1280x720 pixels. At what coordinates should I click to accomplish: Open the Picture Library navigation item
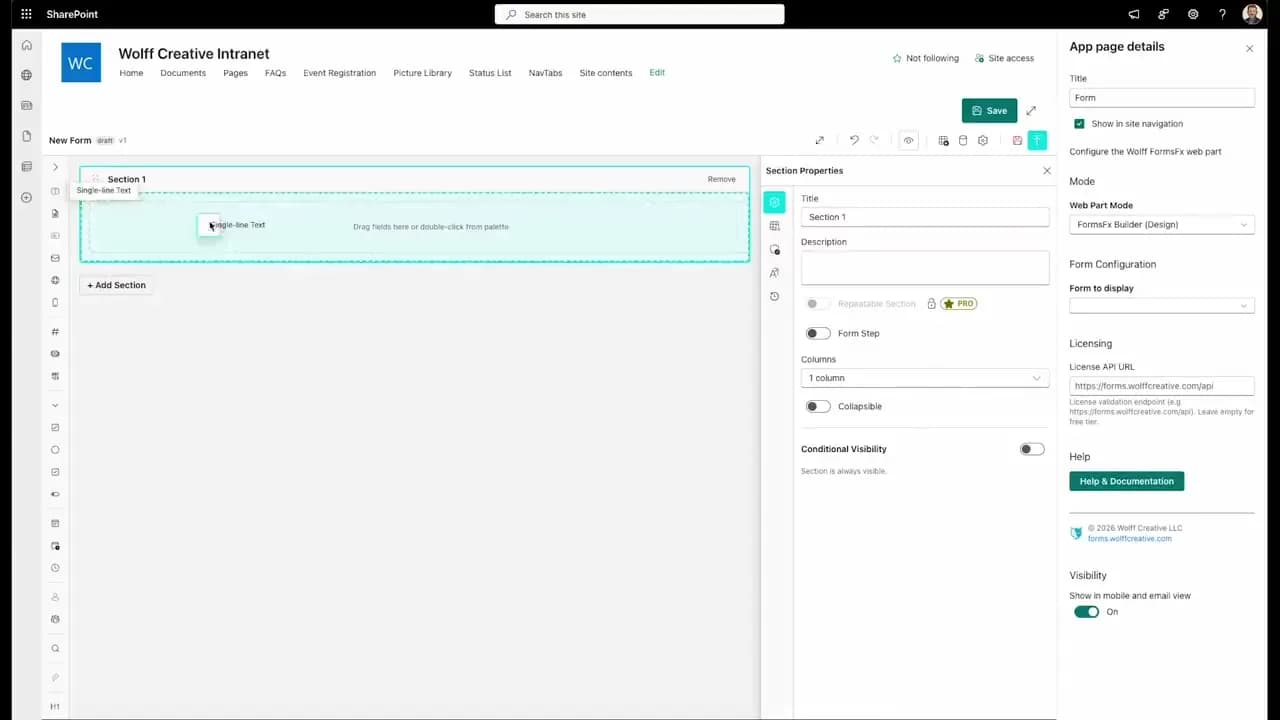pos(422,73)
